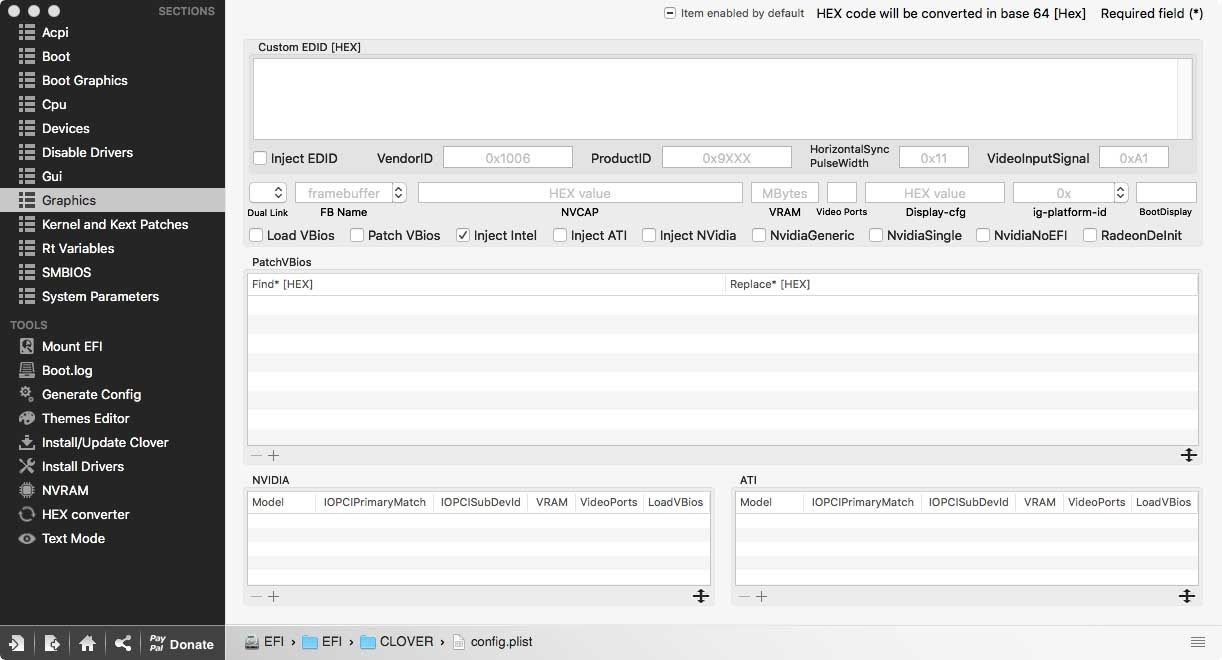Click the VideoInputSignal field

tap(1134, 157)
